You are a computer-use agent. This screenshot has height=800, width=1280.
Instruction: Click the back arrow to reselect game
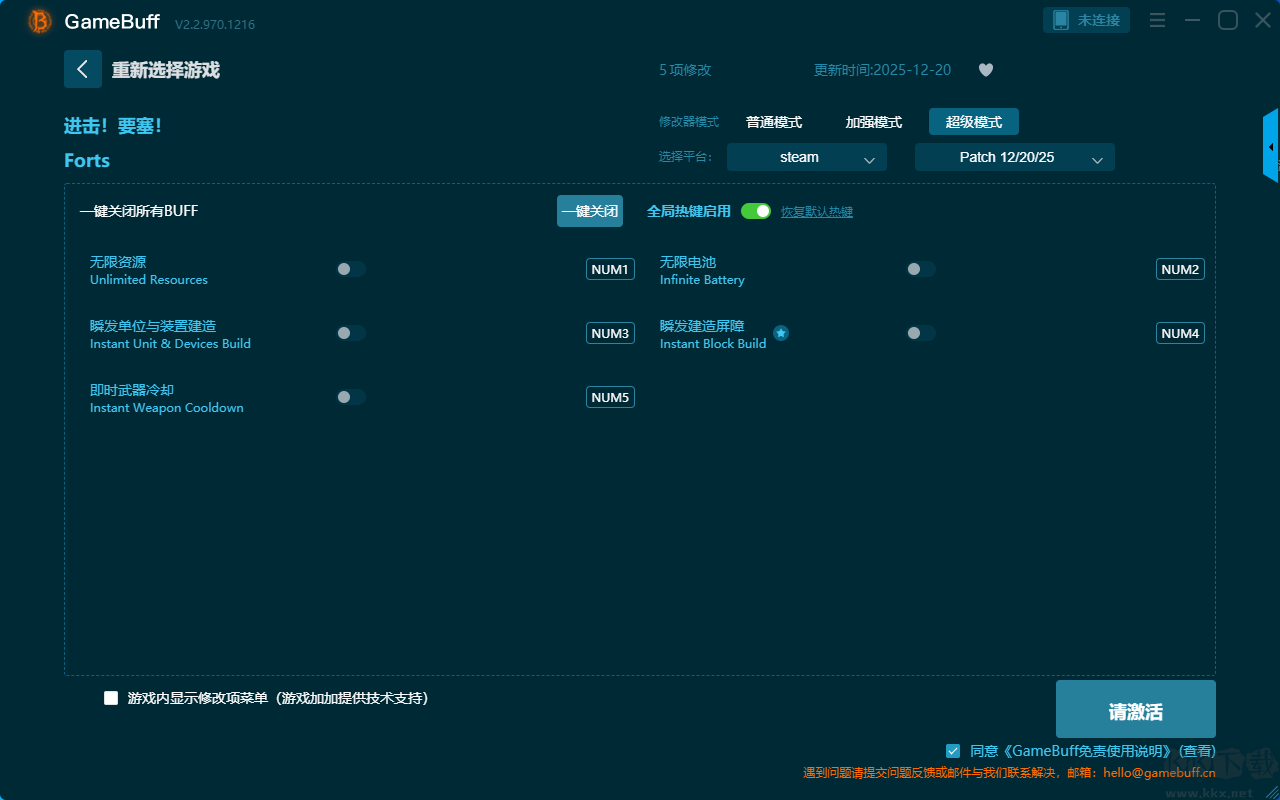pos(82,69)
